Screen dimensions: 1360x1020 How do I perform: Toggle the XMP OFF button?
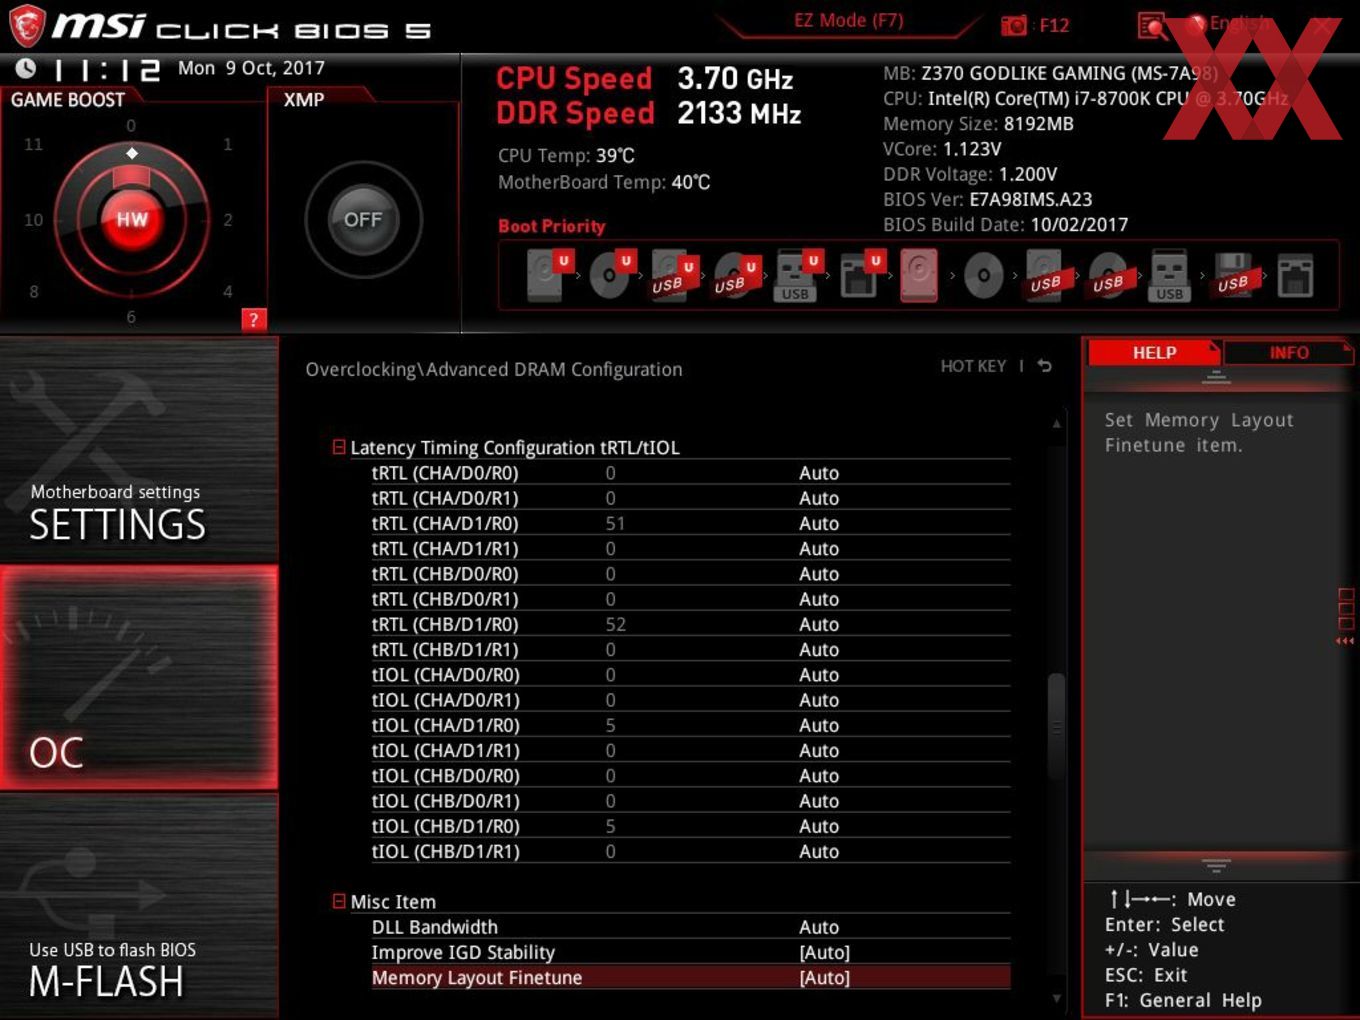pos(363,219)
